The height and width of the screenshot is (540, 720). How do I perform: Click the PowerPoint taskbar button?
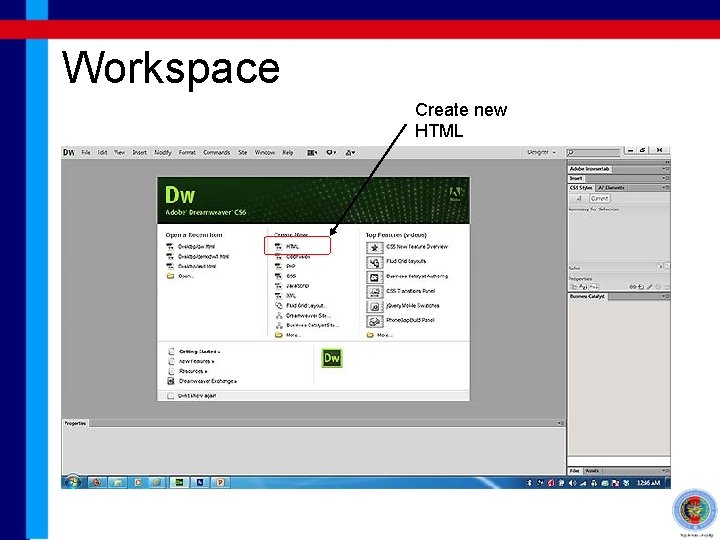[220, 483]
